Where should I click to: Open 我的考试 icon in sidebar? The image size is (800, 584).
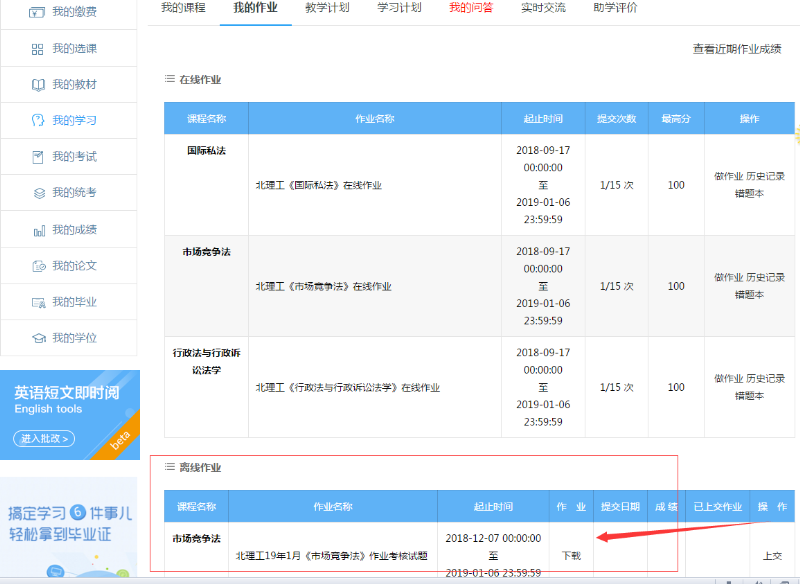point(38,157)
